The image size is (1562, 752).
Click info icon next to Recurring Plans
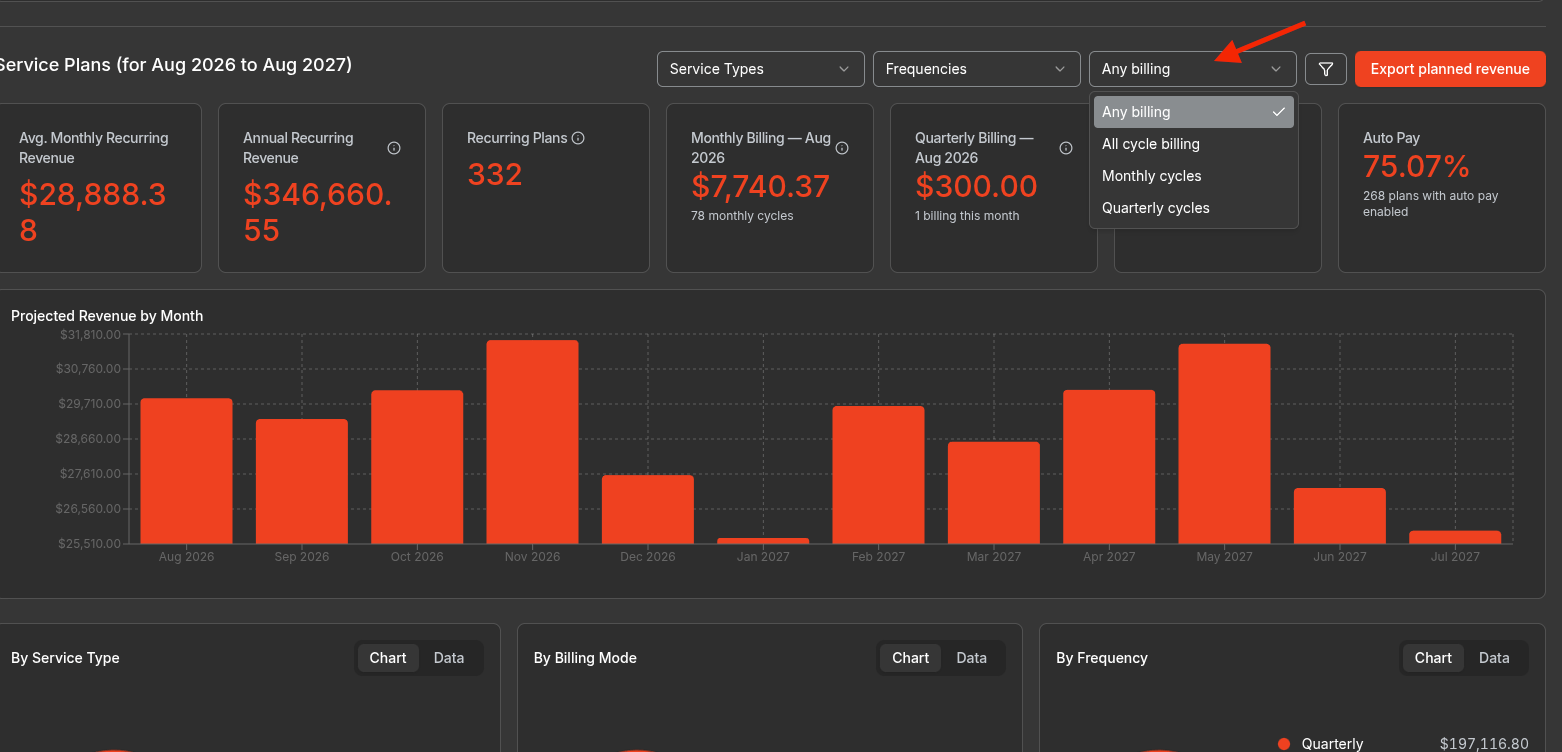(578, 138)
